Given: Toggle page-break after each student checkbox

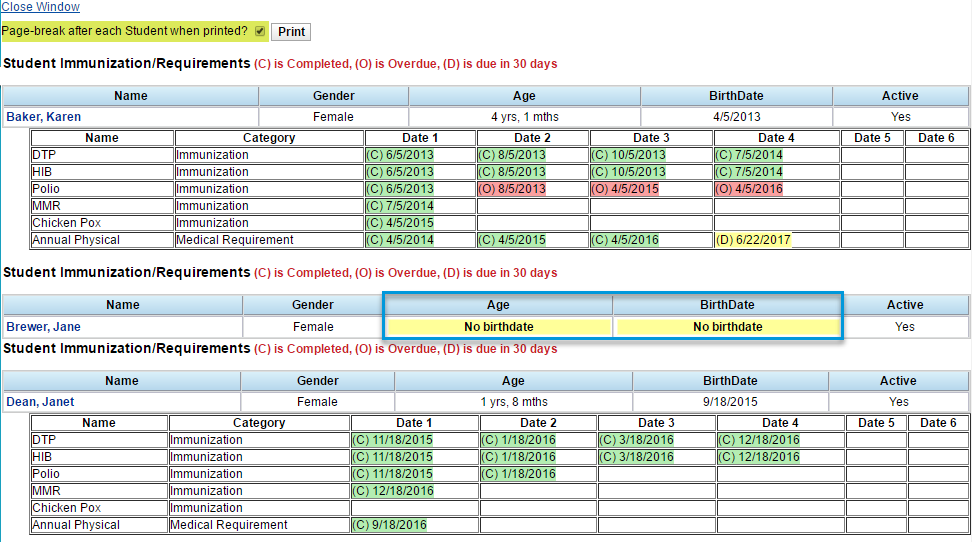Looking at the screenshot, I should 260,31.
